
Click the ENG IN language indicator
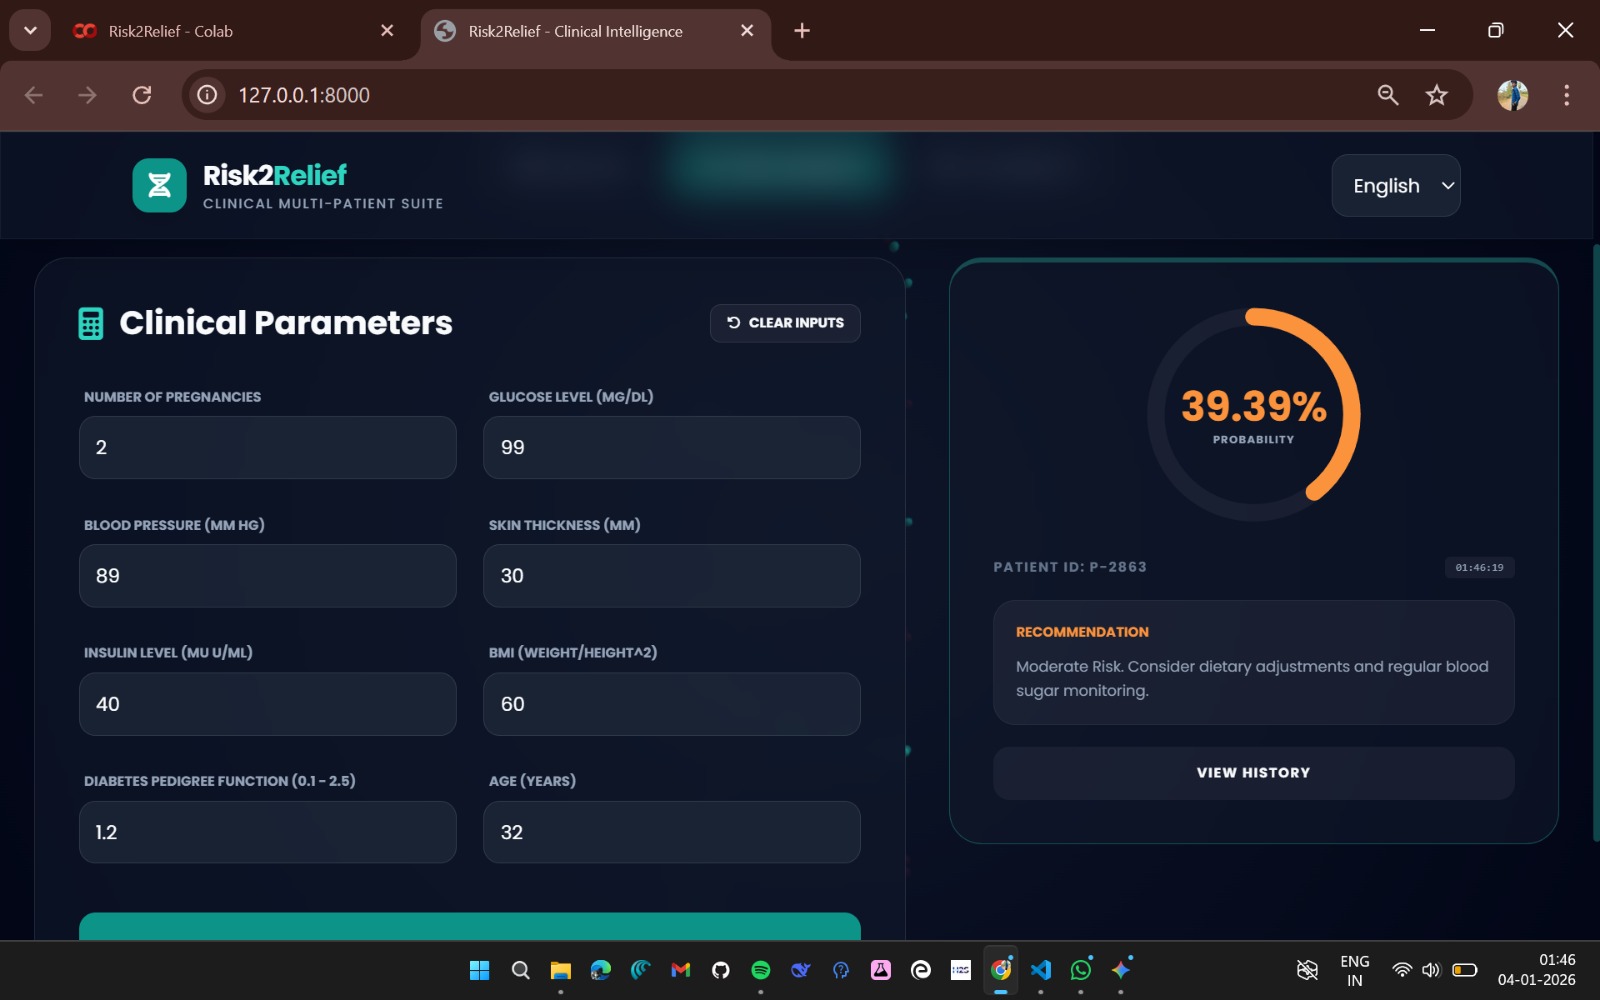tap(1355, 970)
